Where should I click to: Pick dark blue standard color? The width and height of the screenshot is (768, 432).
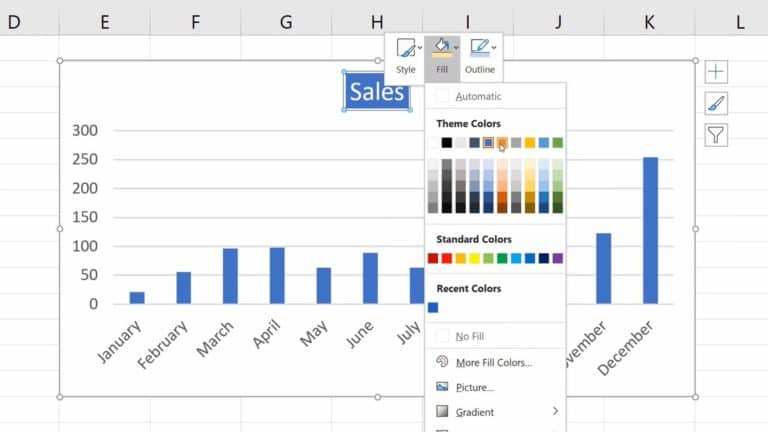click(x=544, y=258)
